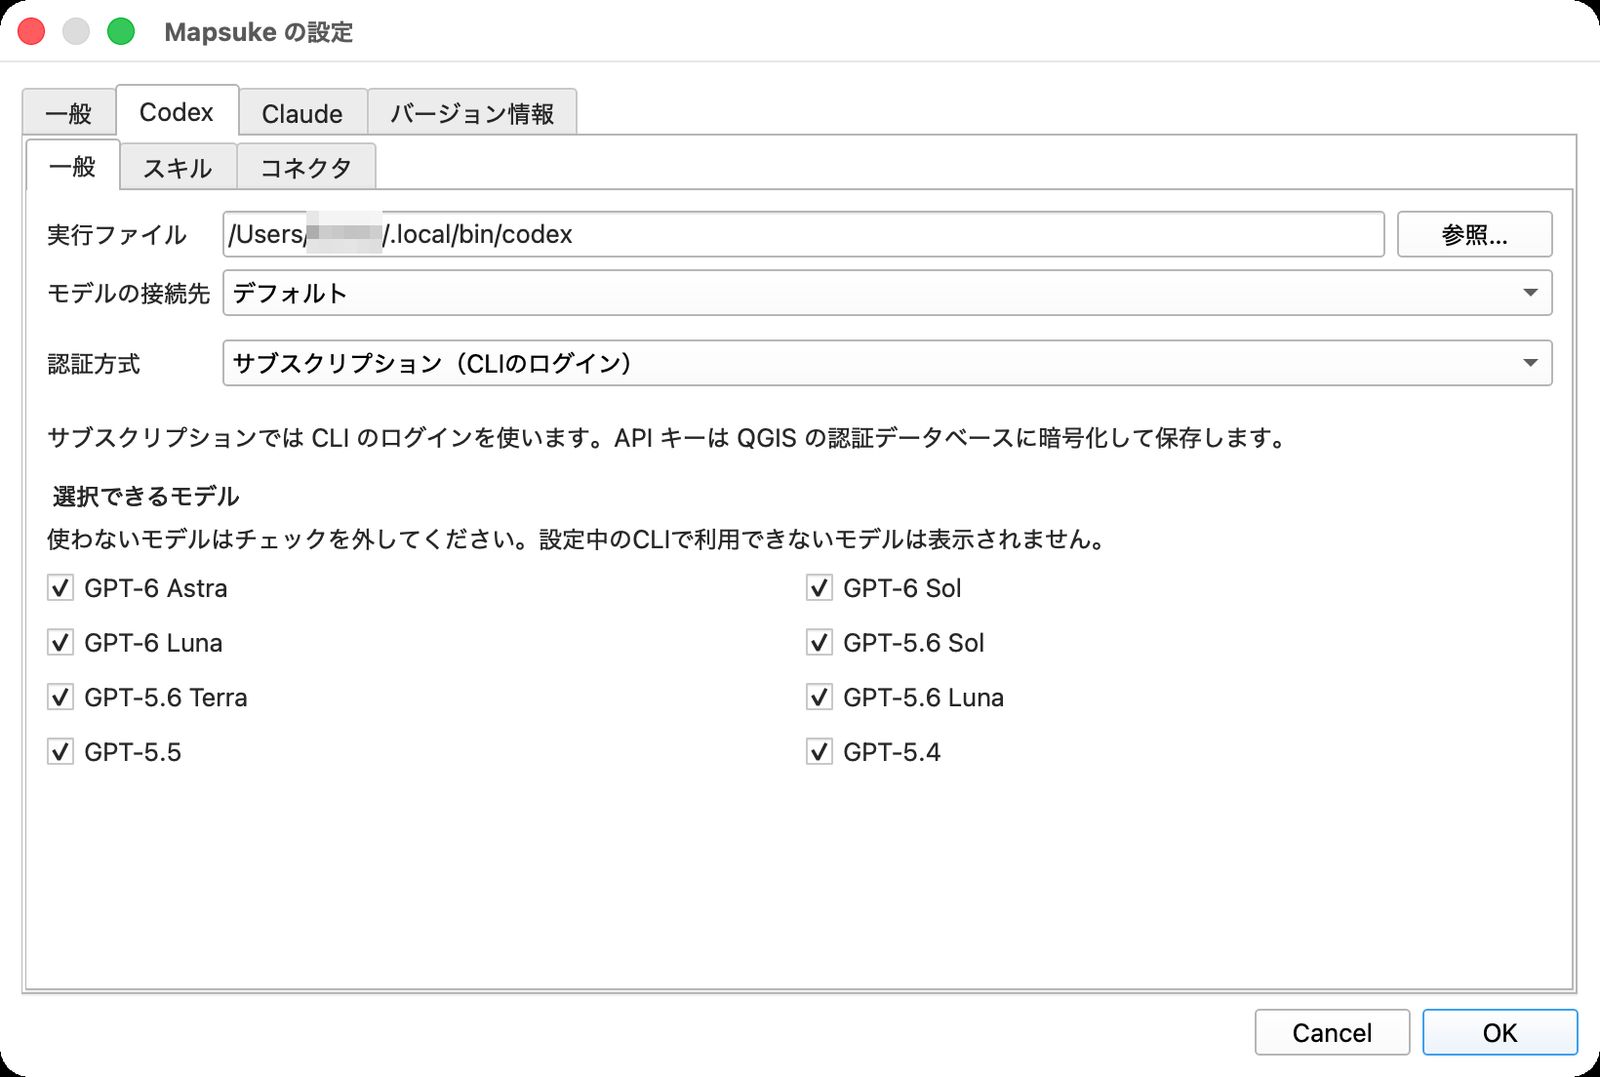Toggle the GPT-6 Luna checkbox
1600x1077 pixels.
coord(60,642)
